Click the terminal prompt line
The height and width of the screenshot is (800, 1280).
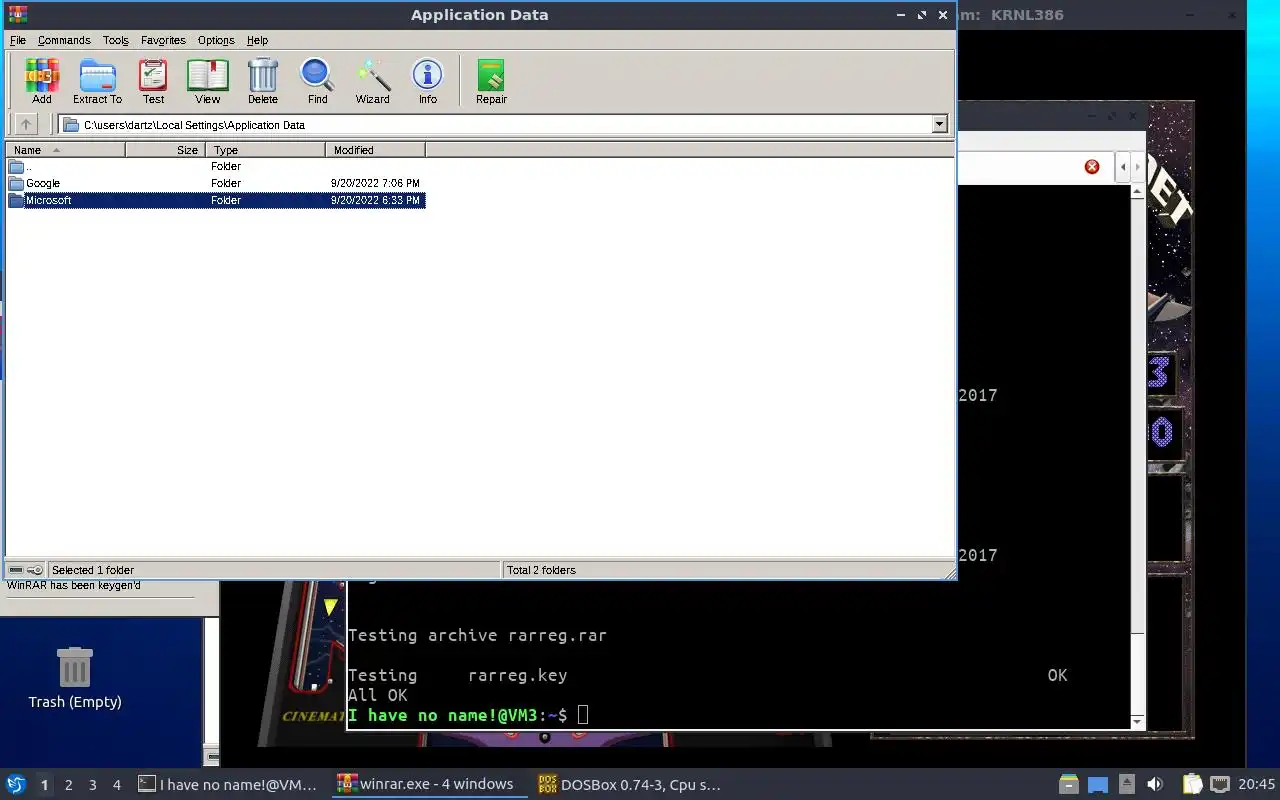click(x=468, y=715)
